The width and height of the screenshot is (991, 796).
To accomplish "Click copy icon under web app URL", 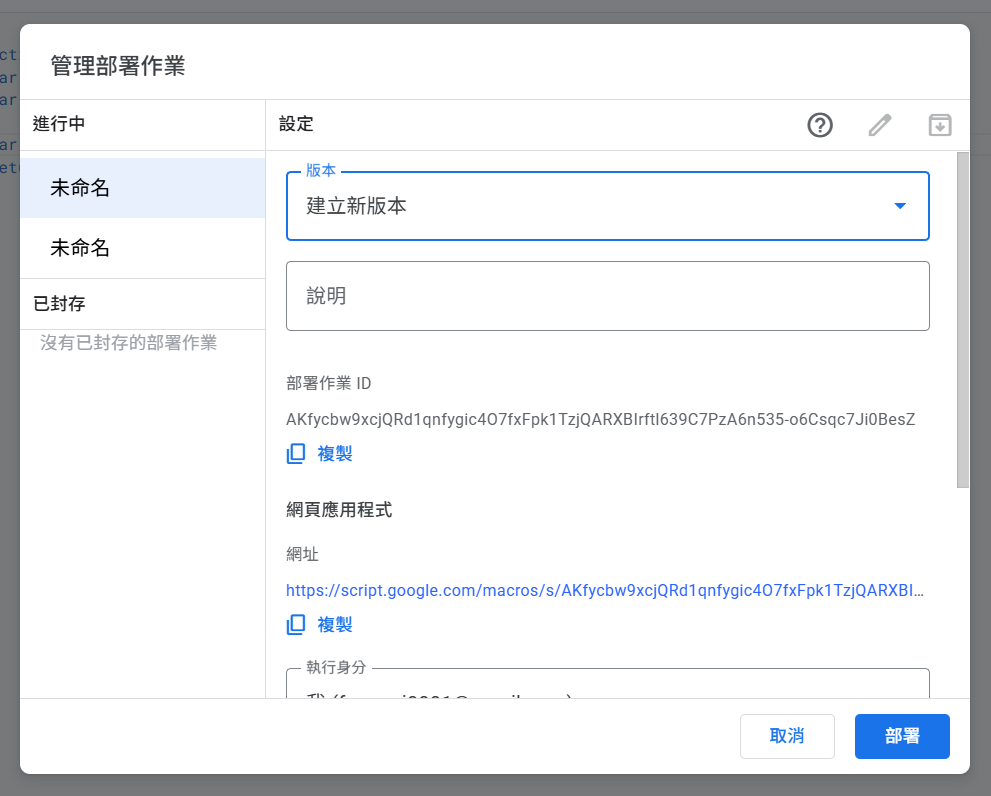I will tap(296, 625).
